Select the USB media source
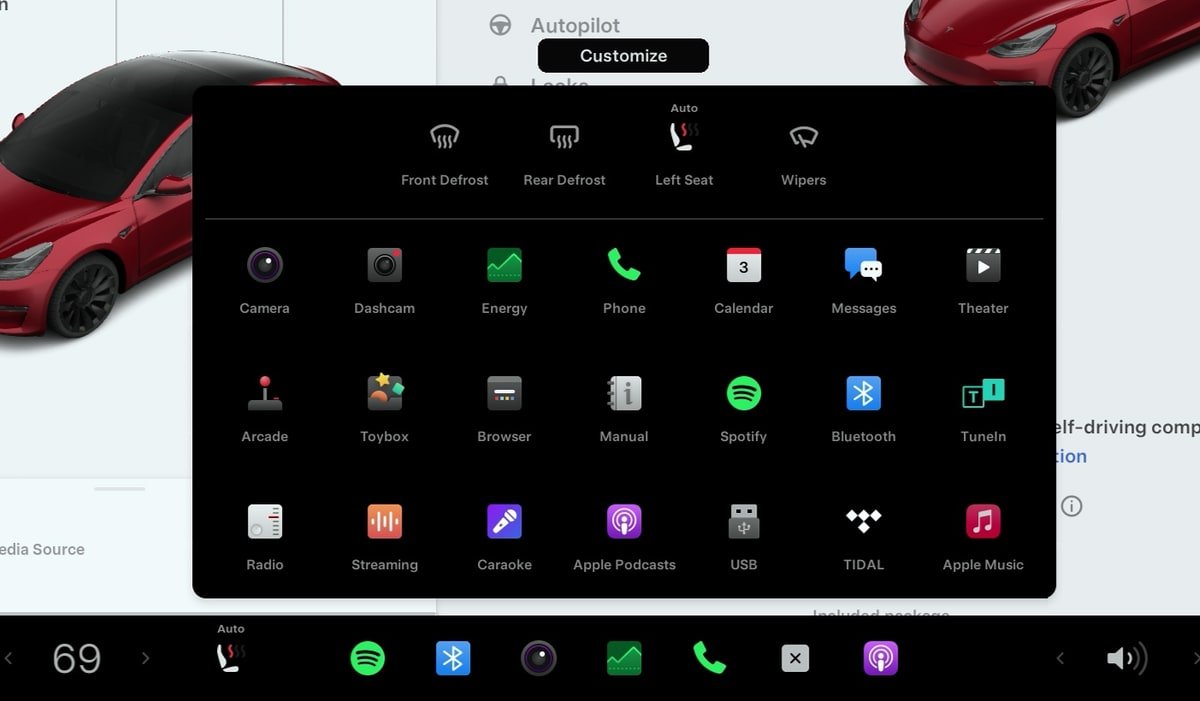The height and width of the screenshot is (701, 1200). pos(743,537)
